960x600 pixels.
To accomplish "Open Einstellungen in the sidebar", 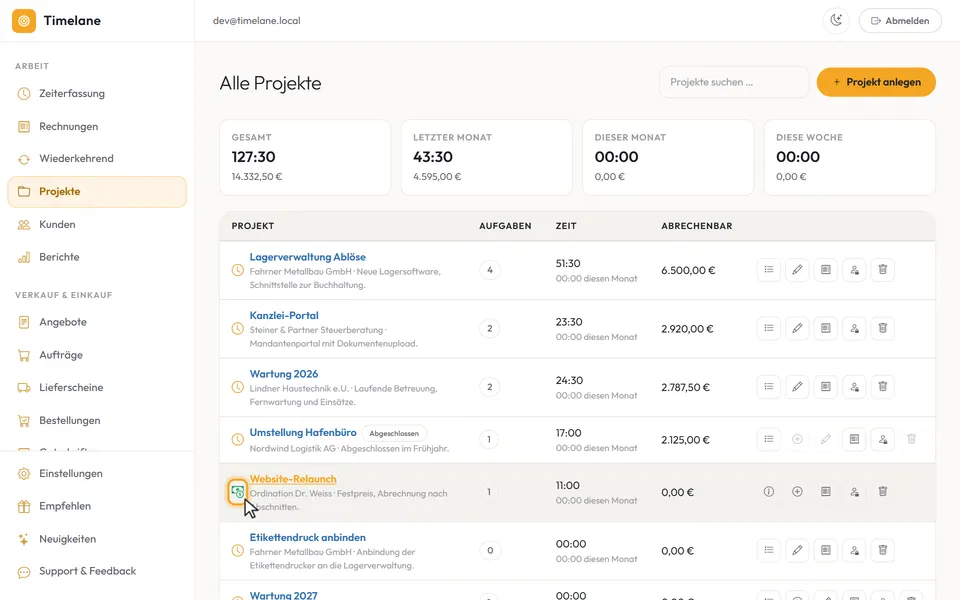I will coord(97,473).
